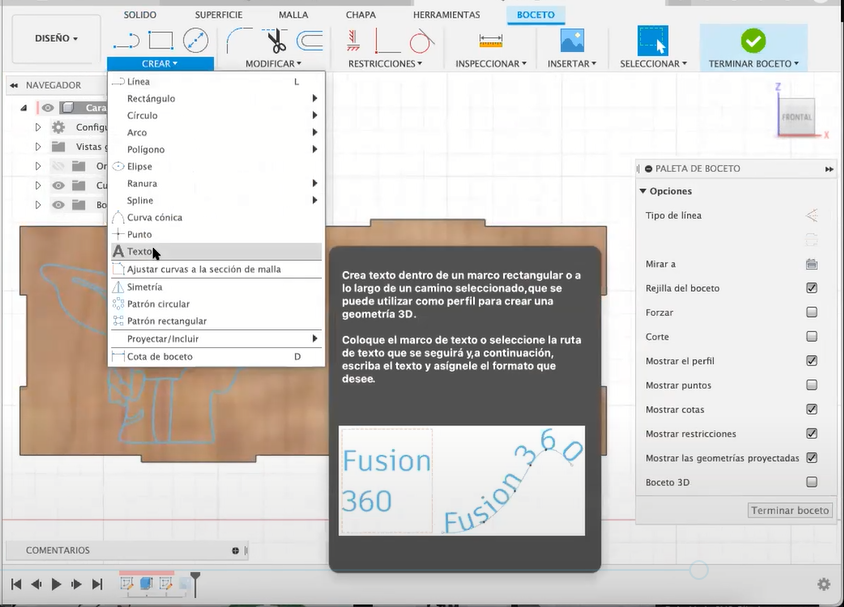Click the green Finish Sketch checkmark
The height and width of the screenshot is (607, 844).
coord(753,40)
